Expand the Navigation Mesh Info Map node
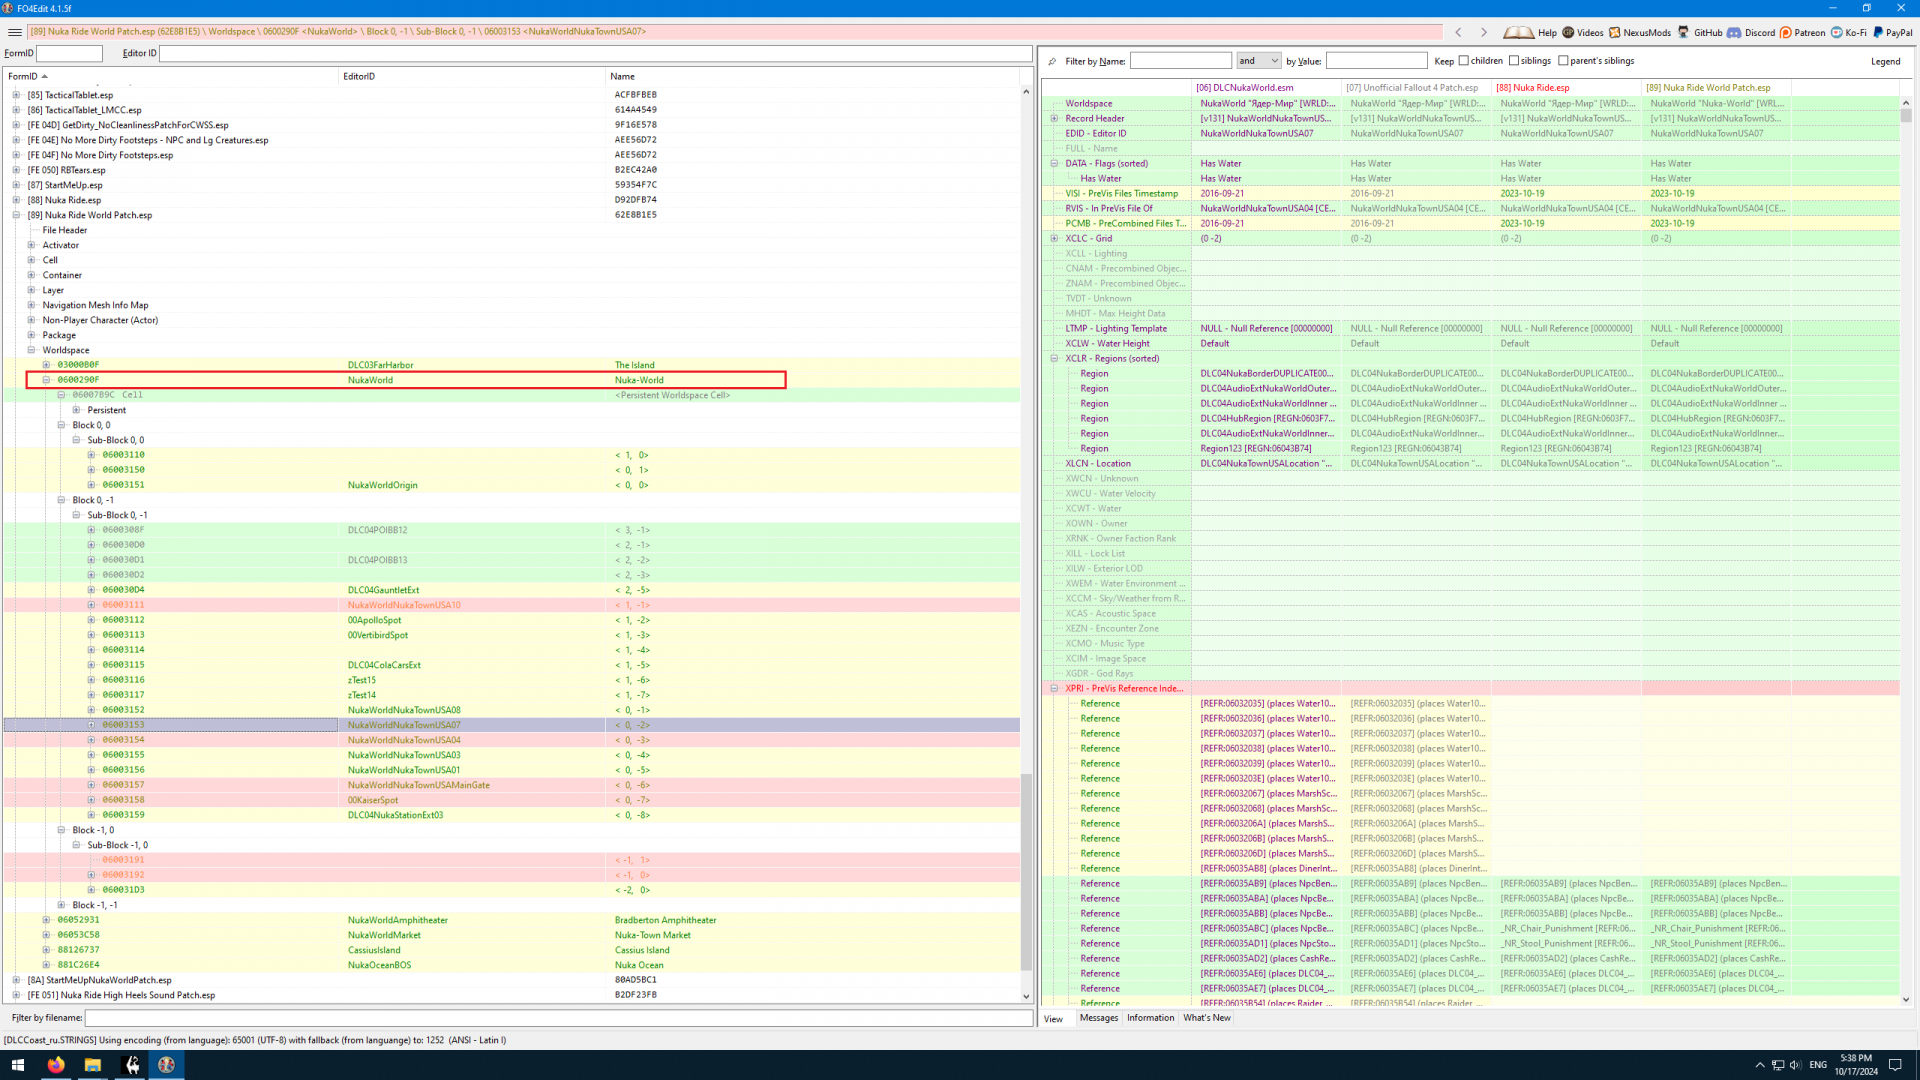 31,305
